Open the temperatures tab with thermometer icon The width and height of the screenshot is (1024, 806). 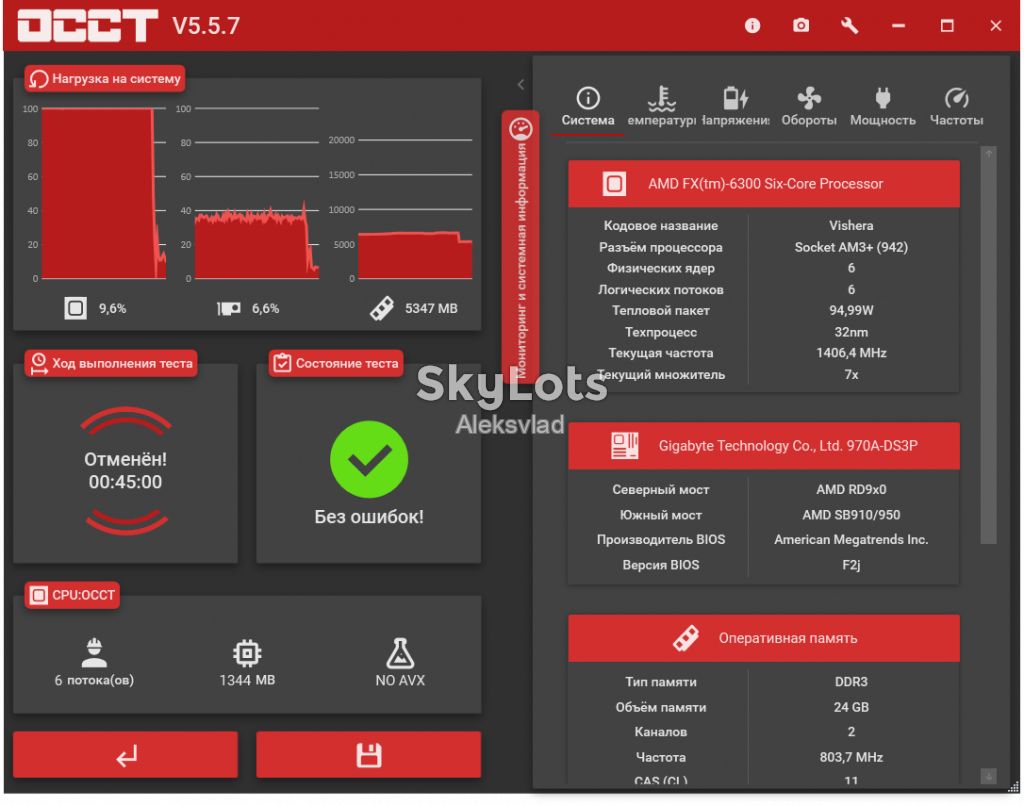pyautogui.click(x=662, y=107)
